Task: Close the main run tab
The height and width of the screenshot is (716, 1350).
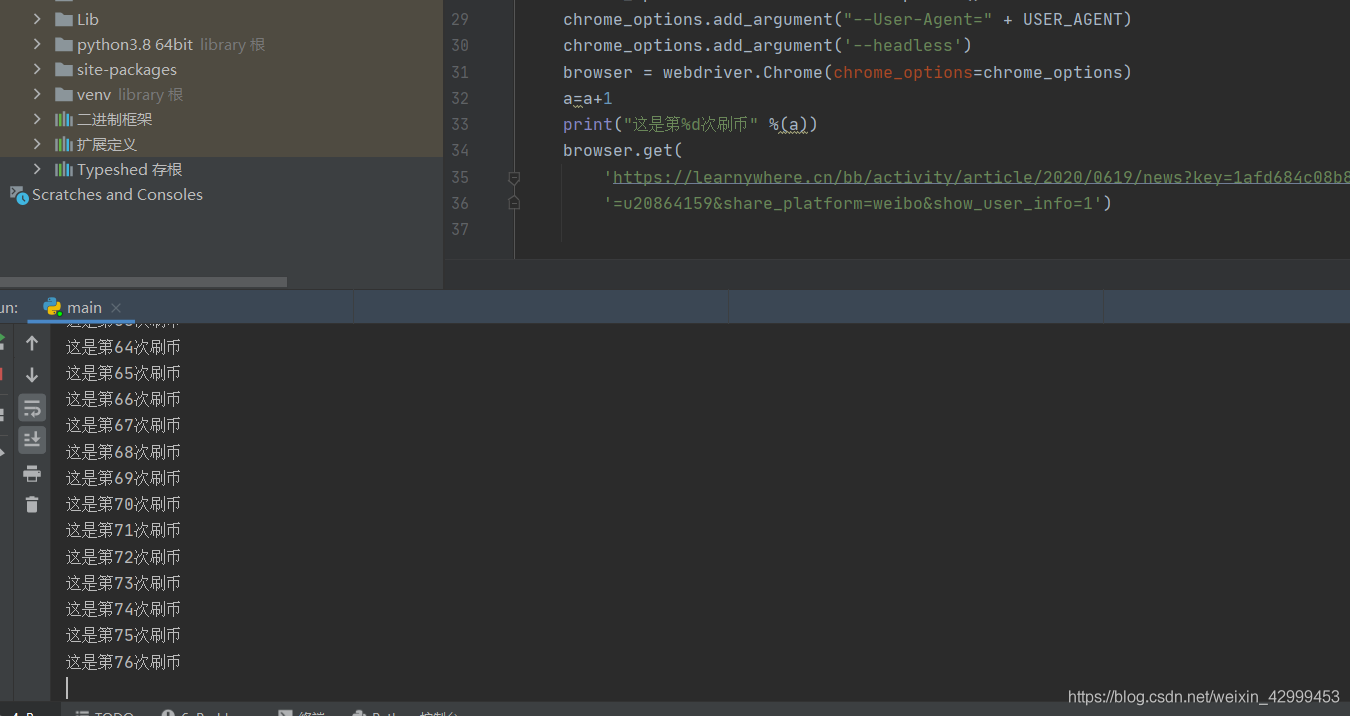Action: point(116,308)
